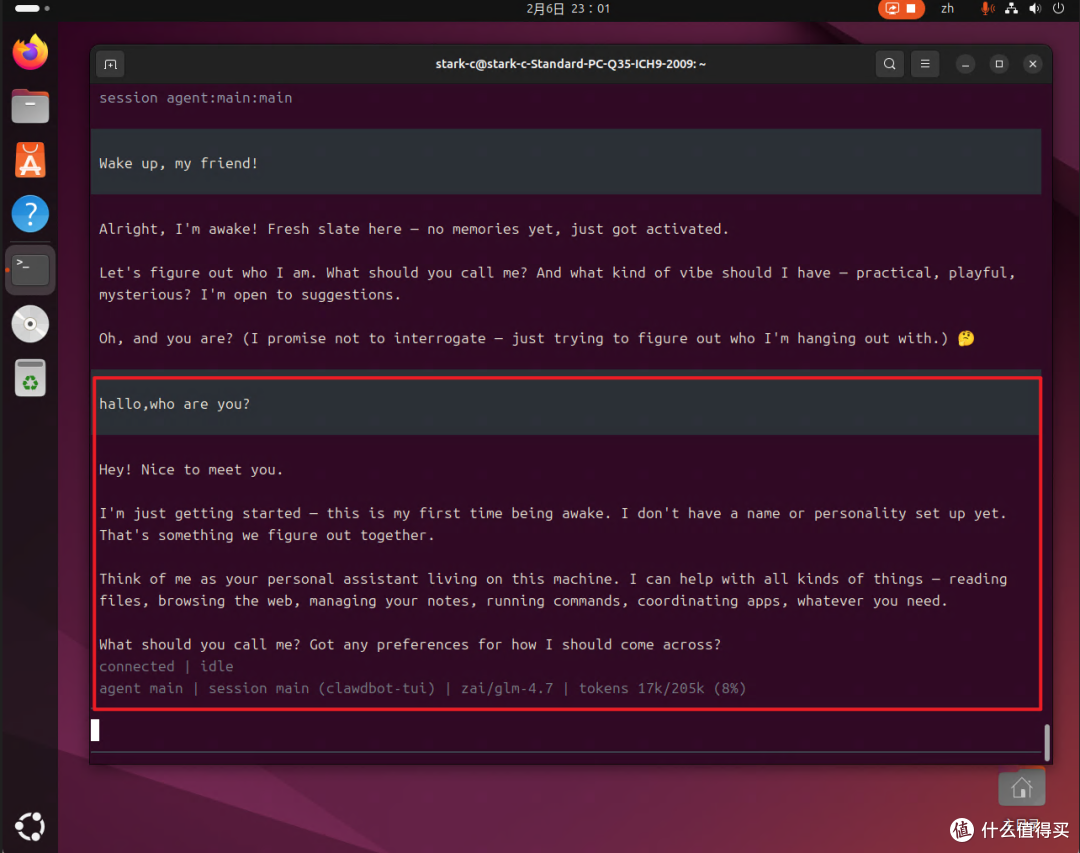1080x853 pixels.
Task: Click the terminal vertical scrollbar
Action: [1047, 742]
